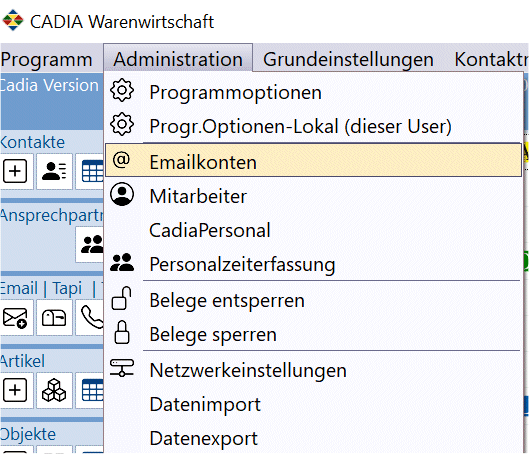Open the Grundeinstellungen menu
The width and height of the screenshot is (529, 454).
[348, 59]
